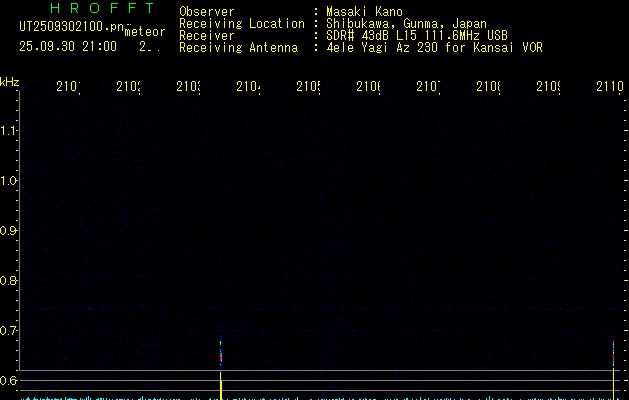
Task: Click the 'Receiving Antenna' field label
Action: click(x=238, y=47)
